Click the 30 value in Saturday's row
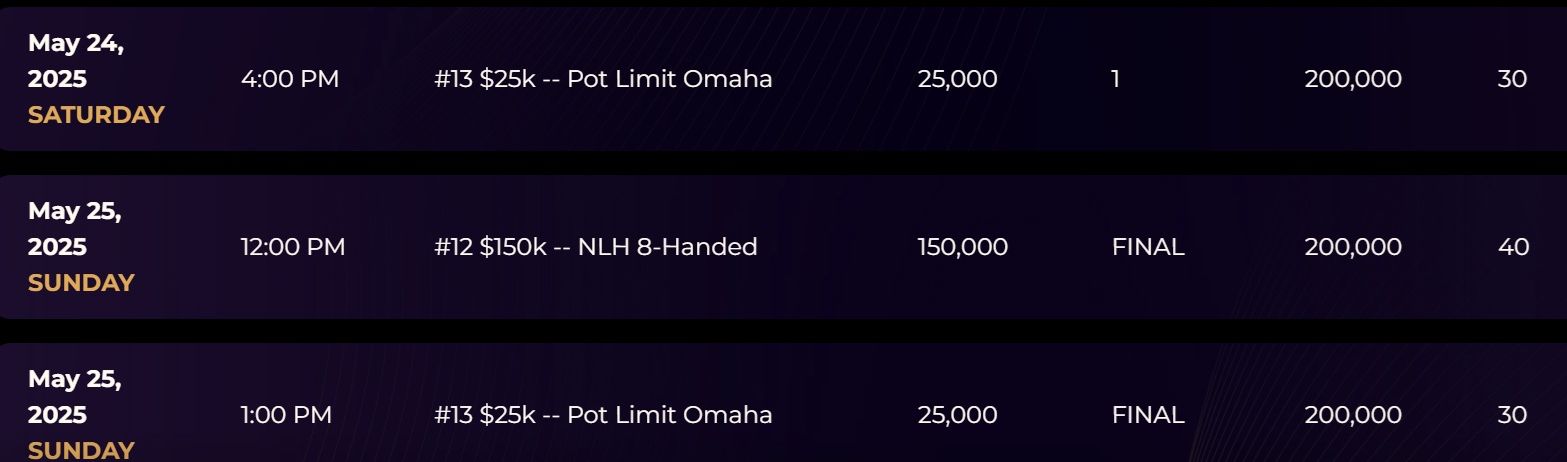1567x462 pixels. coord(1512,79)
